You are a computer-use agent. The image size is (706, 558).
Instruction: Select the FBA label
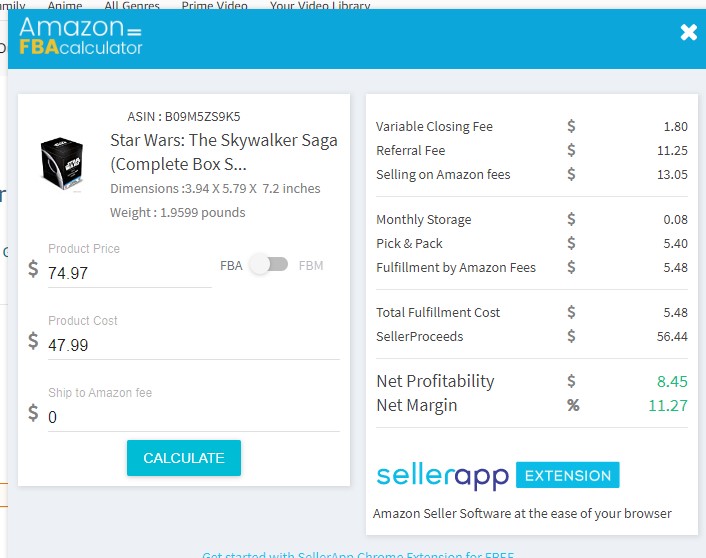pyautogui.click(x=231, y=266)
